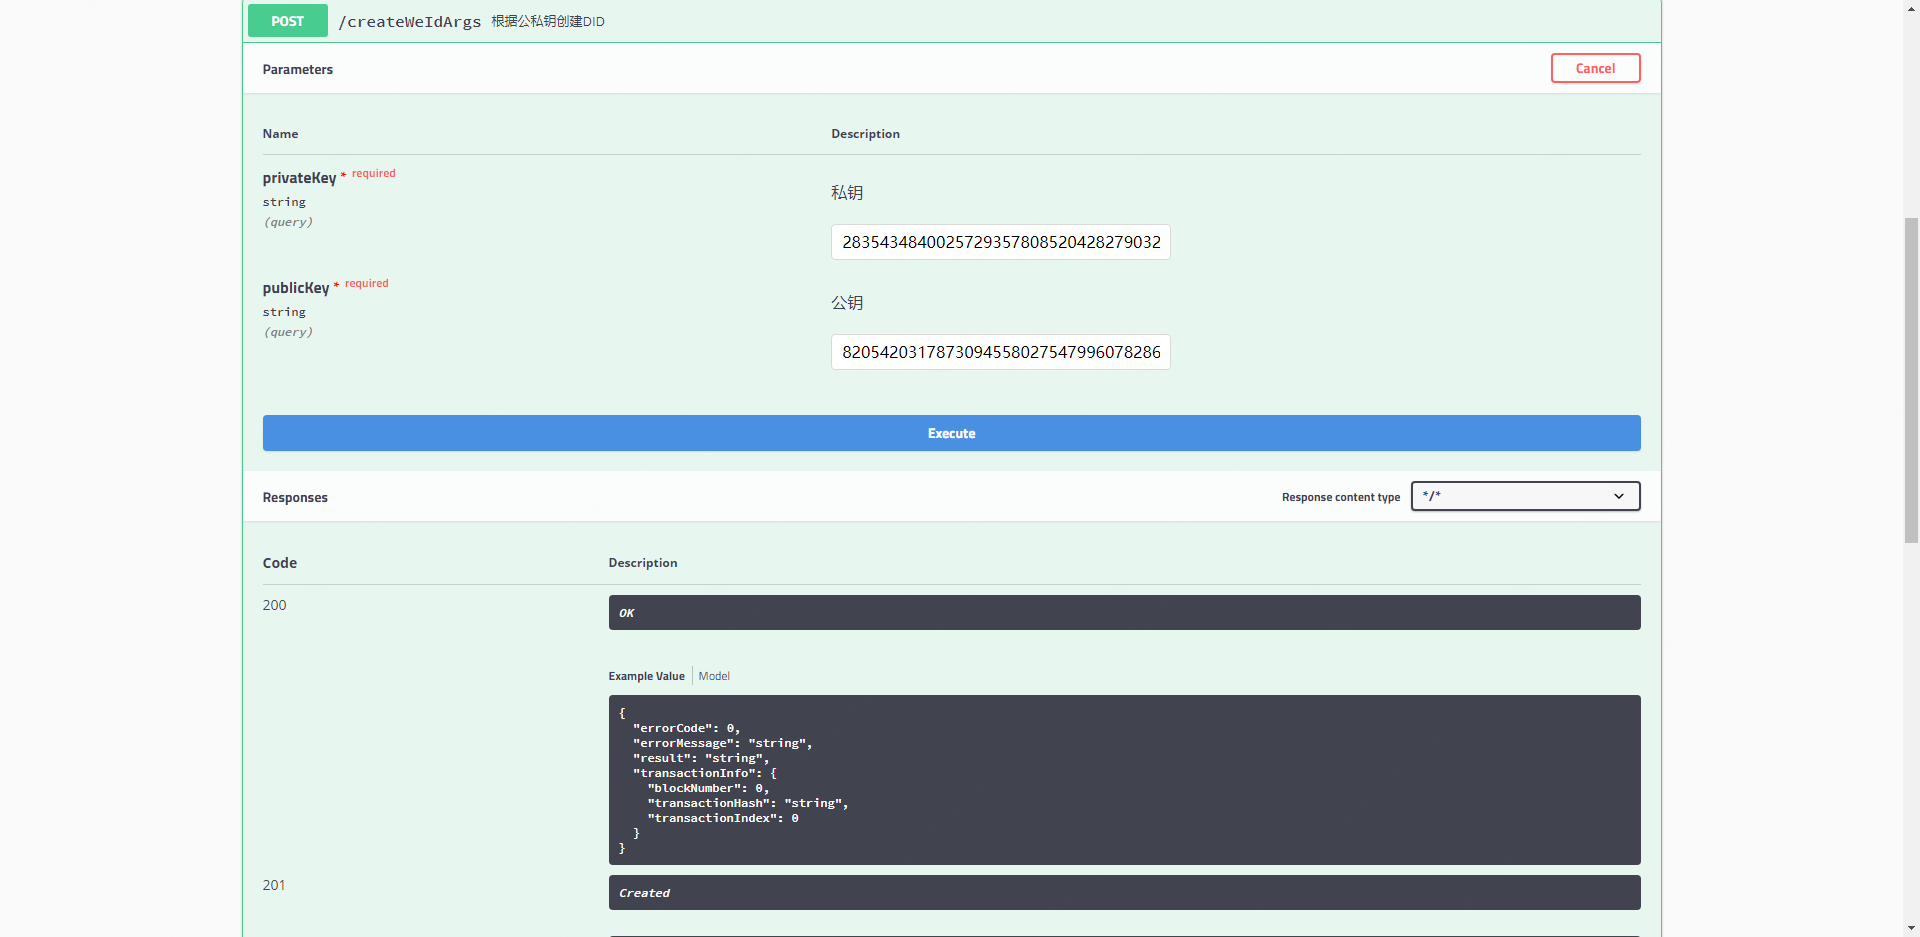
Task: Click the 200 response code
Action: pyautogui.click(x=274, y=605)
